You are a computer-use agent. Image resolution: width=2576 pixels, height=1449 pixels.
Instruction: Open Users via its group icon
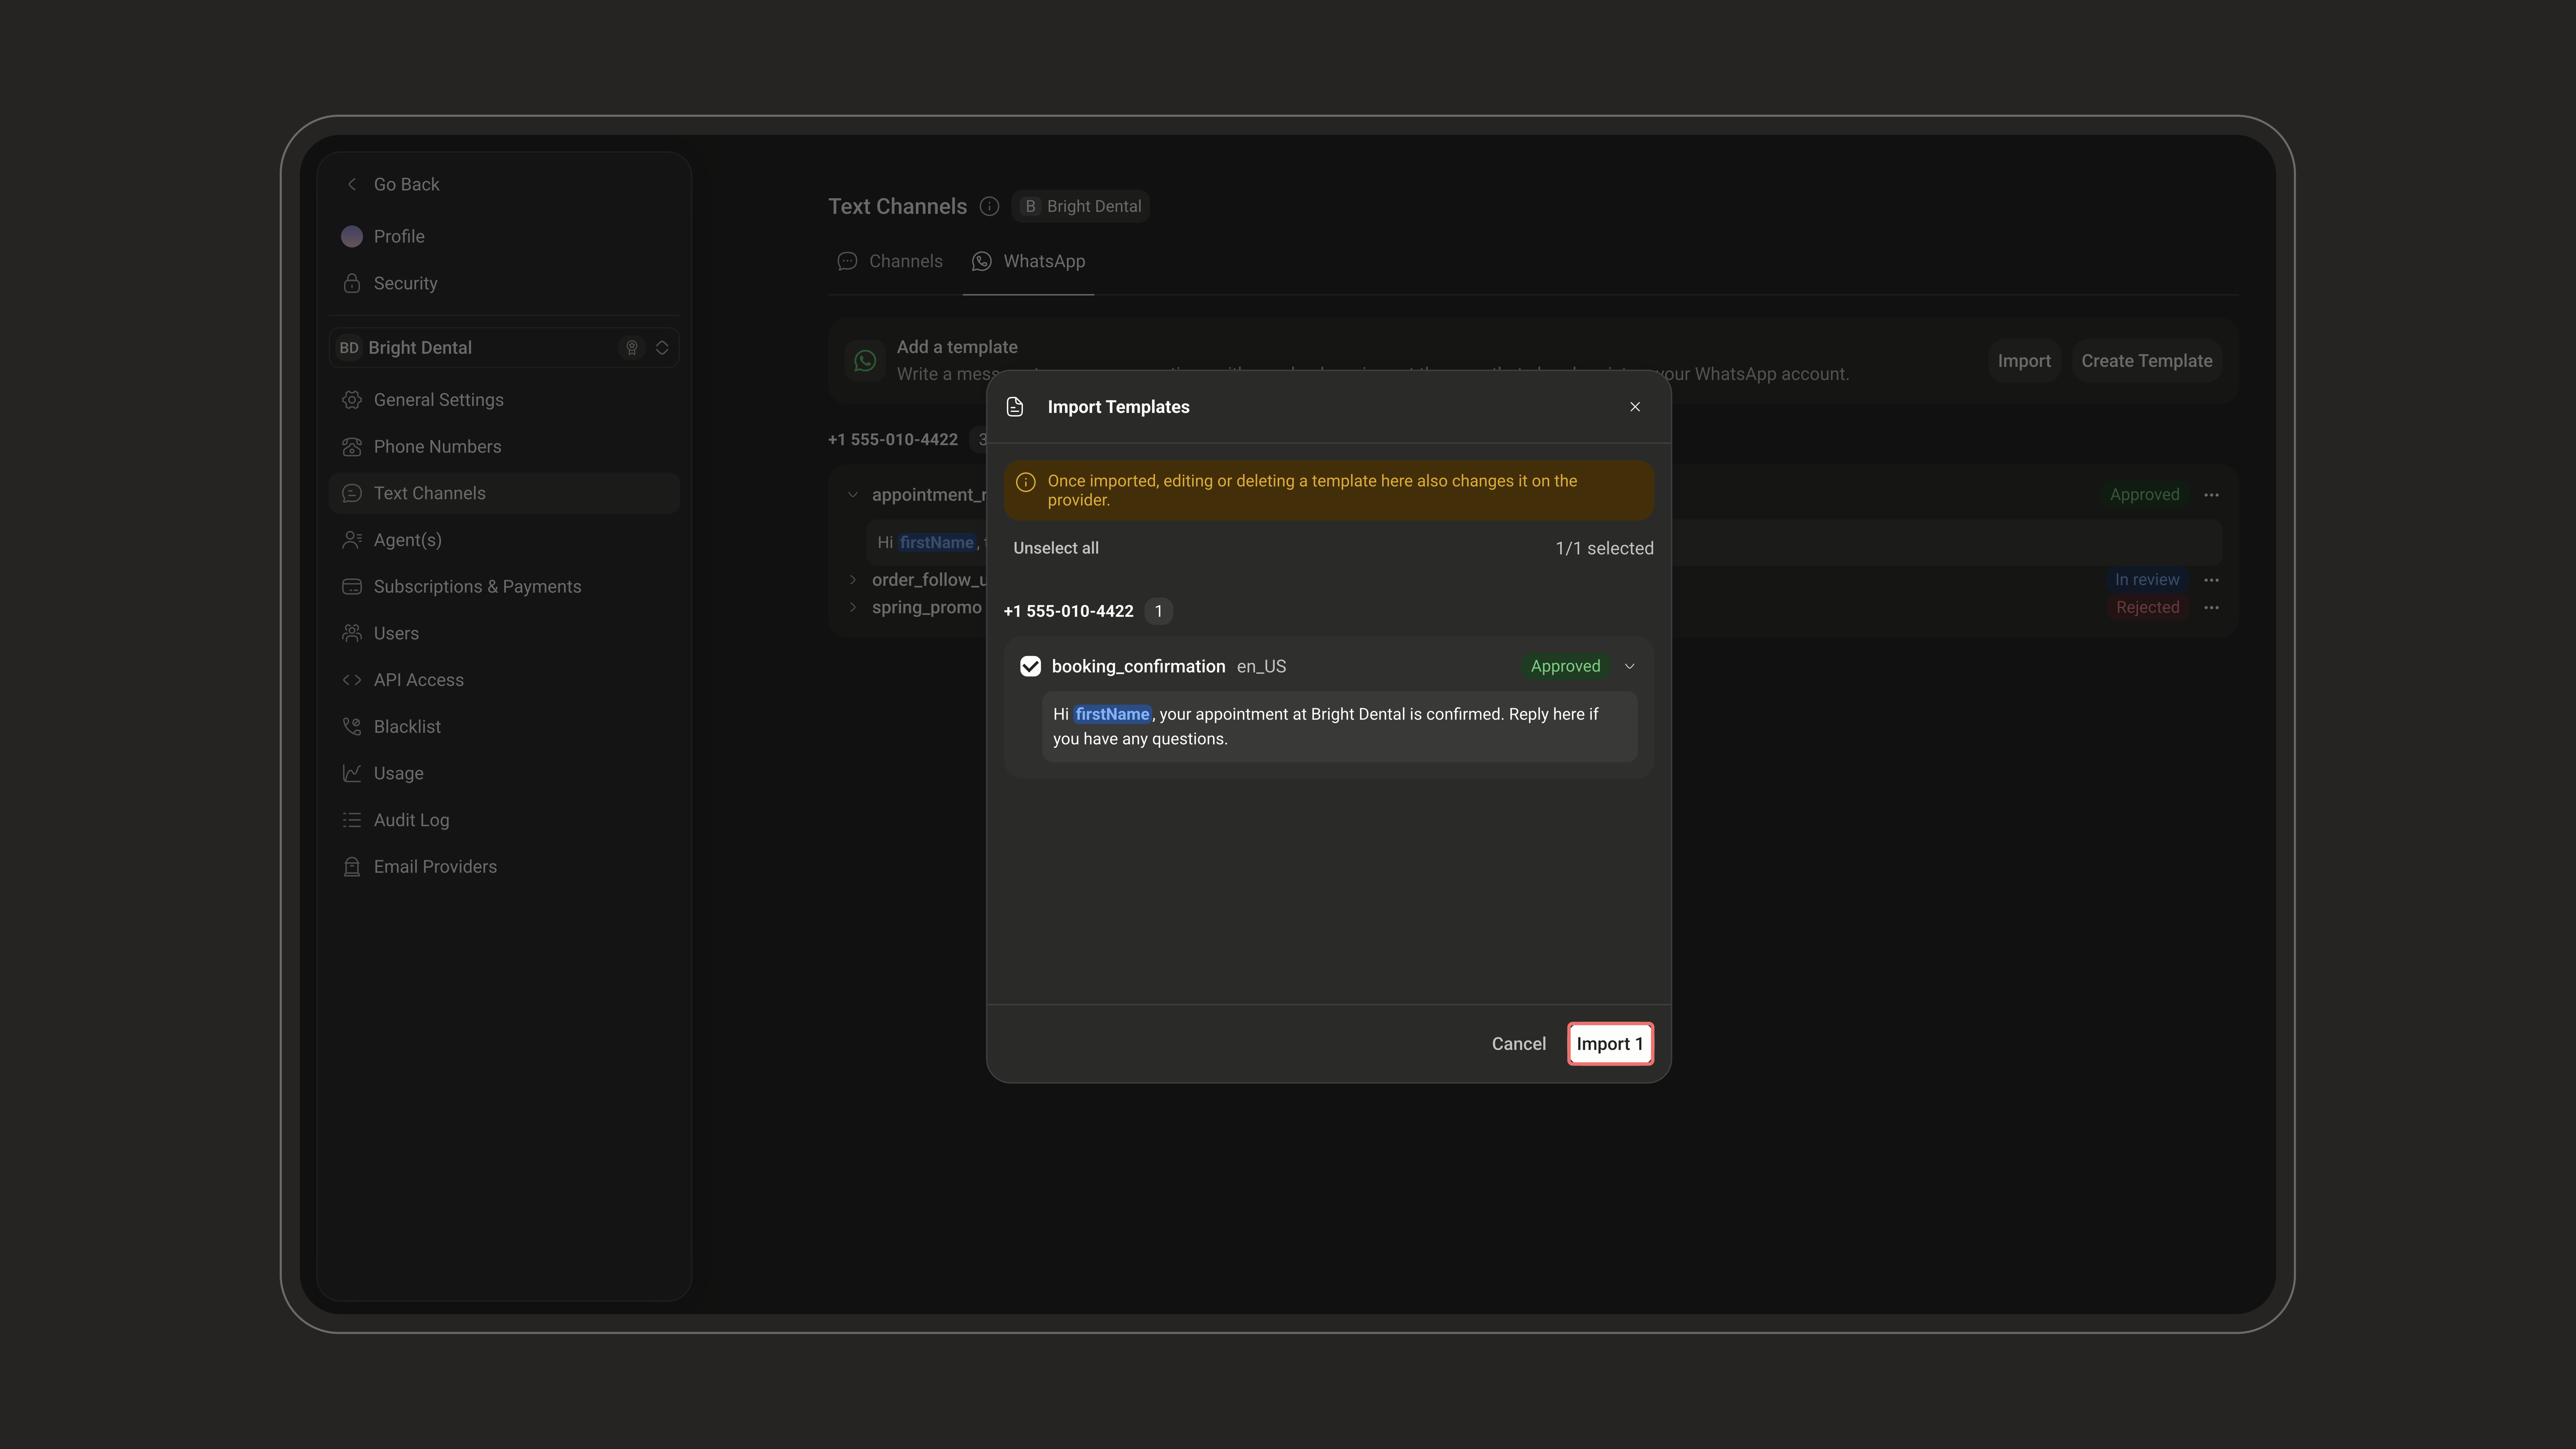(x=352, y=633)
